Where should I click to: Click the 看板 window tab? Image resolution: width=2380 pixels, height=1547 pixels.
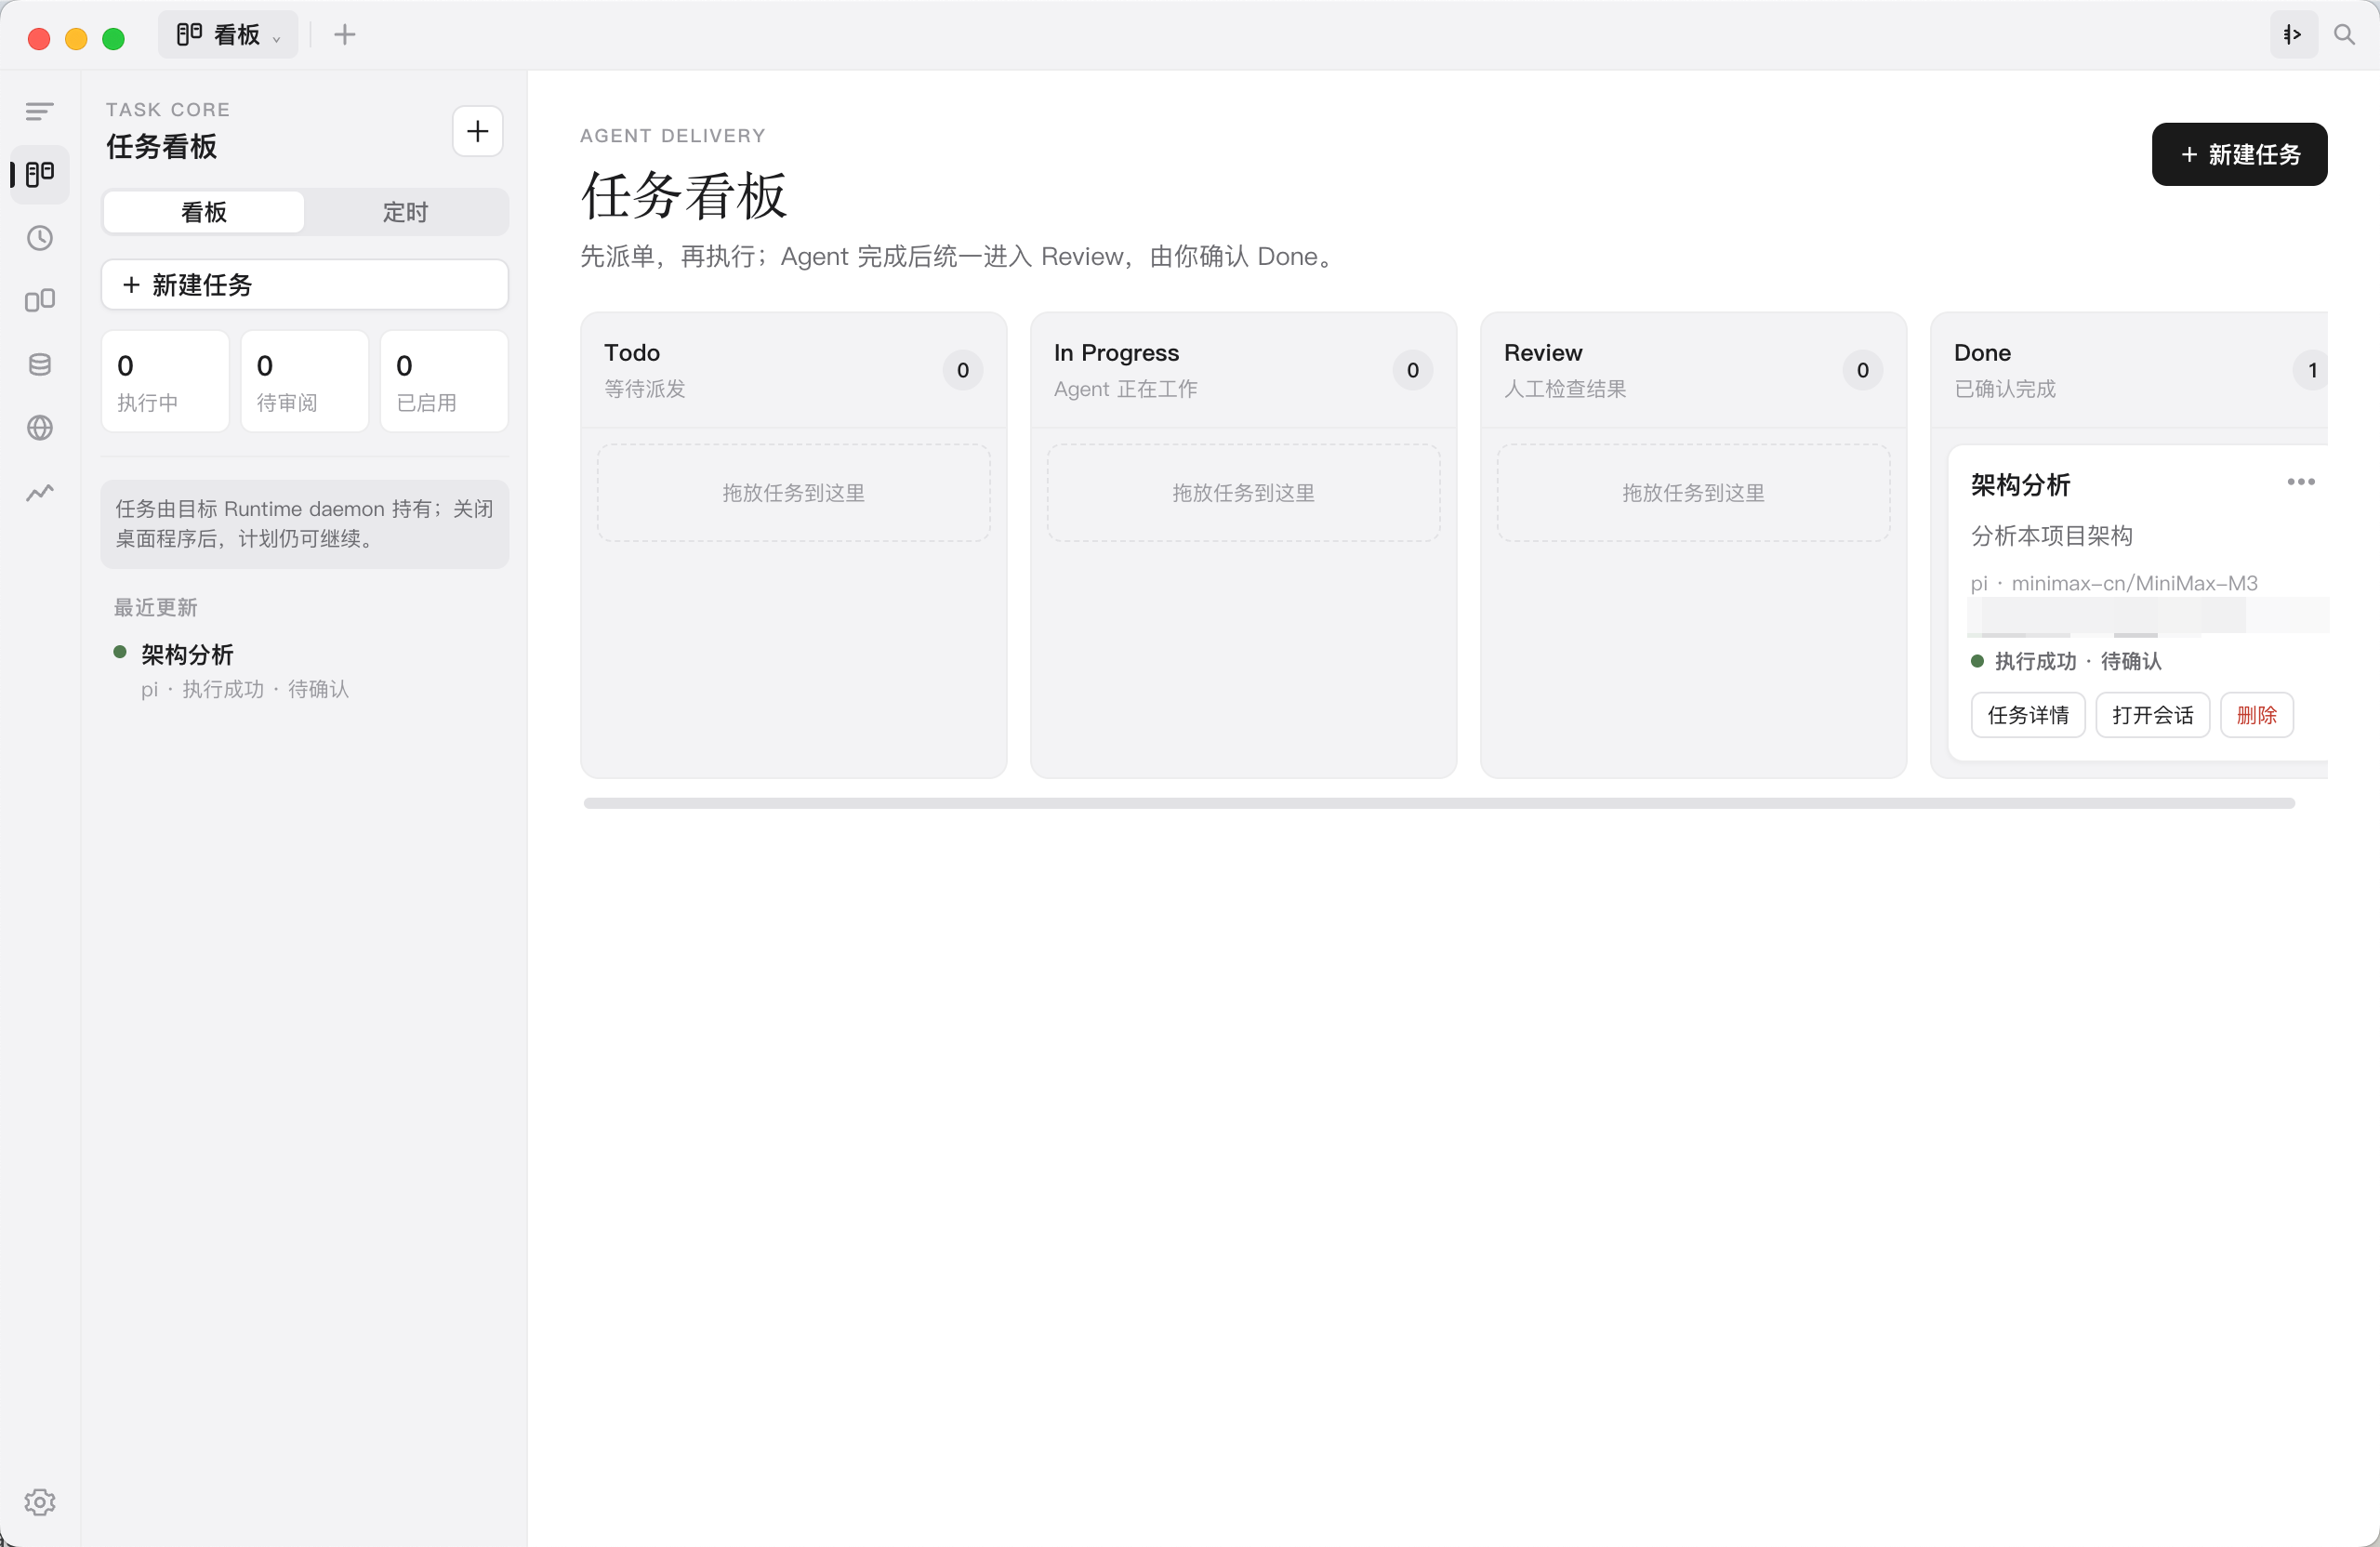[228, 35]
